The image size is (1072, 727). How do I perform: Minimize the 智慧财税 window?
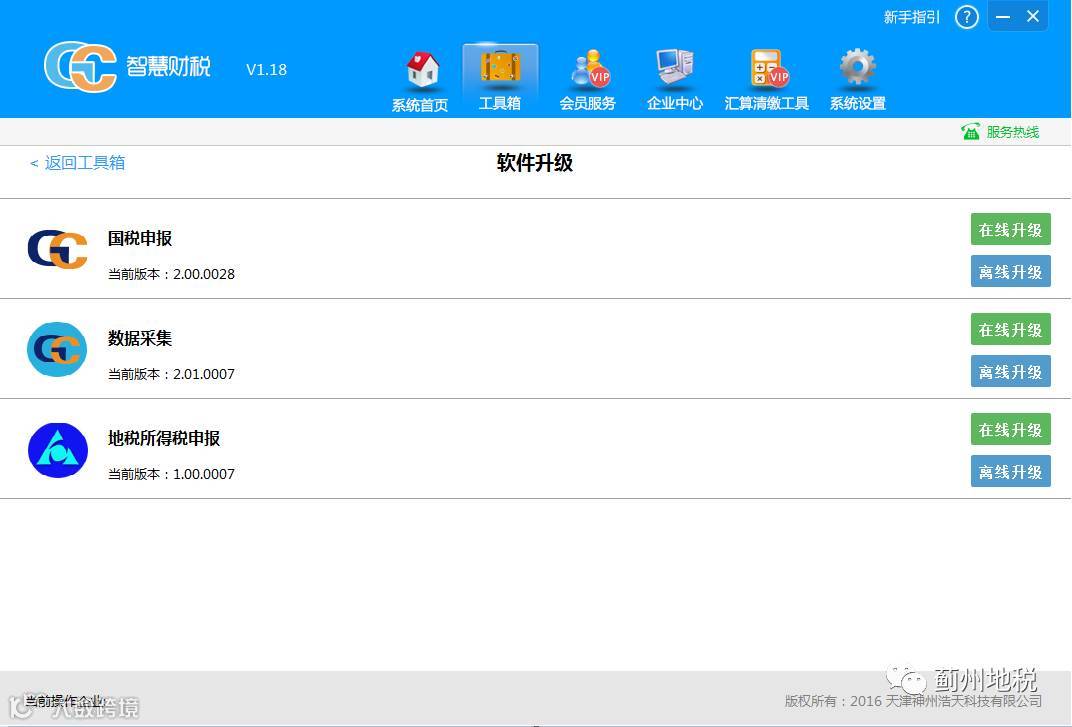(x=1003, y=17)
